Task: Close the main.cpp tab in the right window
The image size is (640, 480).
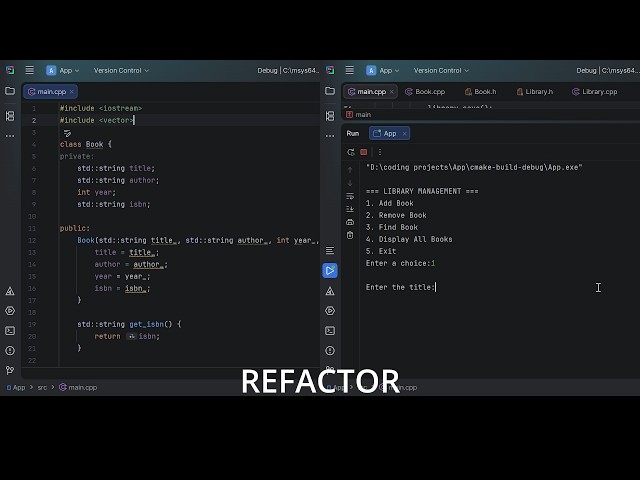Action: click(x=391, y=91)
